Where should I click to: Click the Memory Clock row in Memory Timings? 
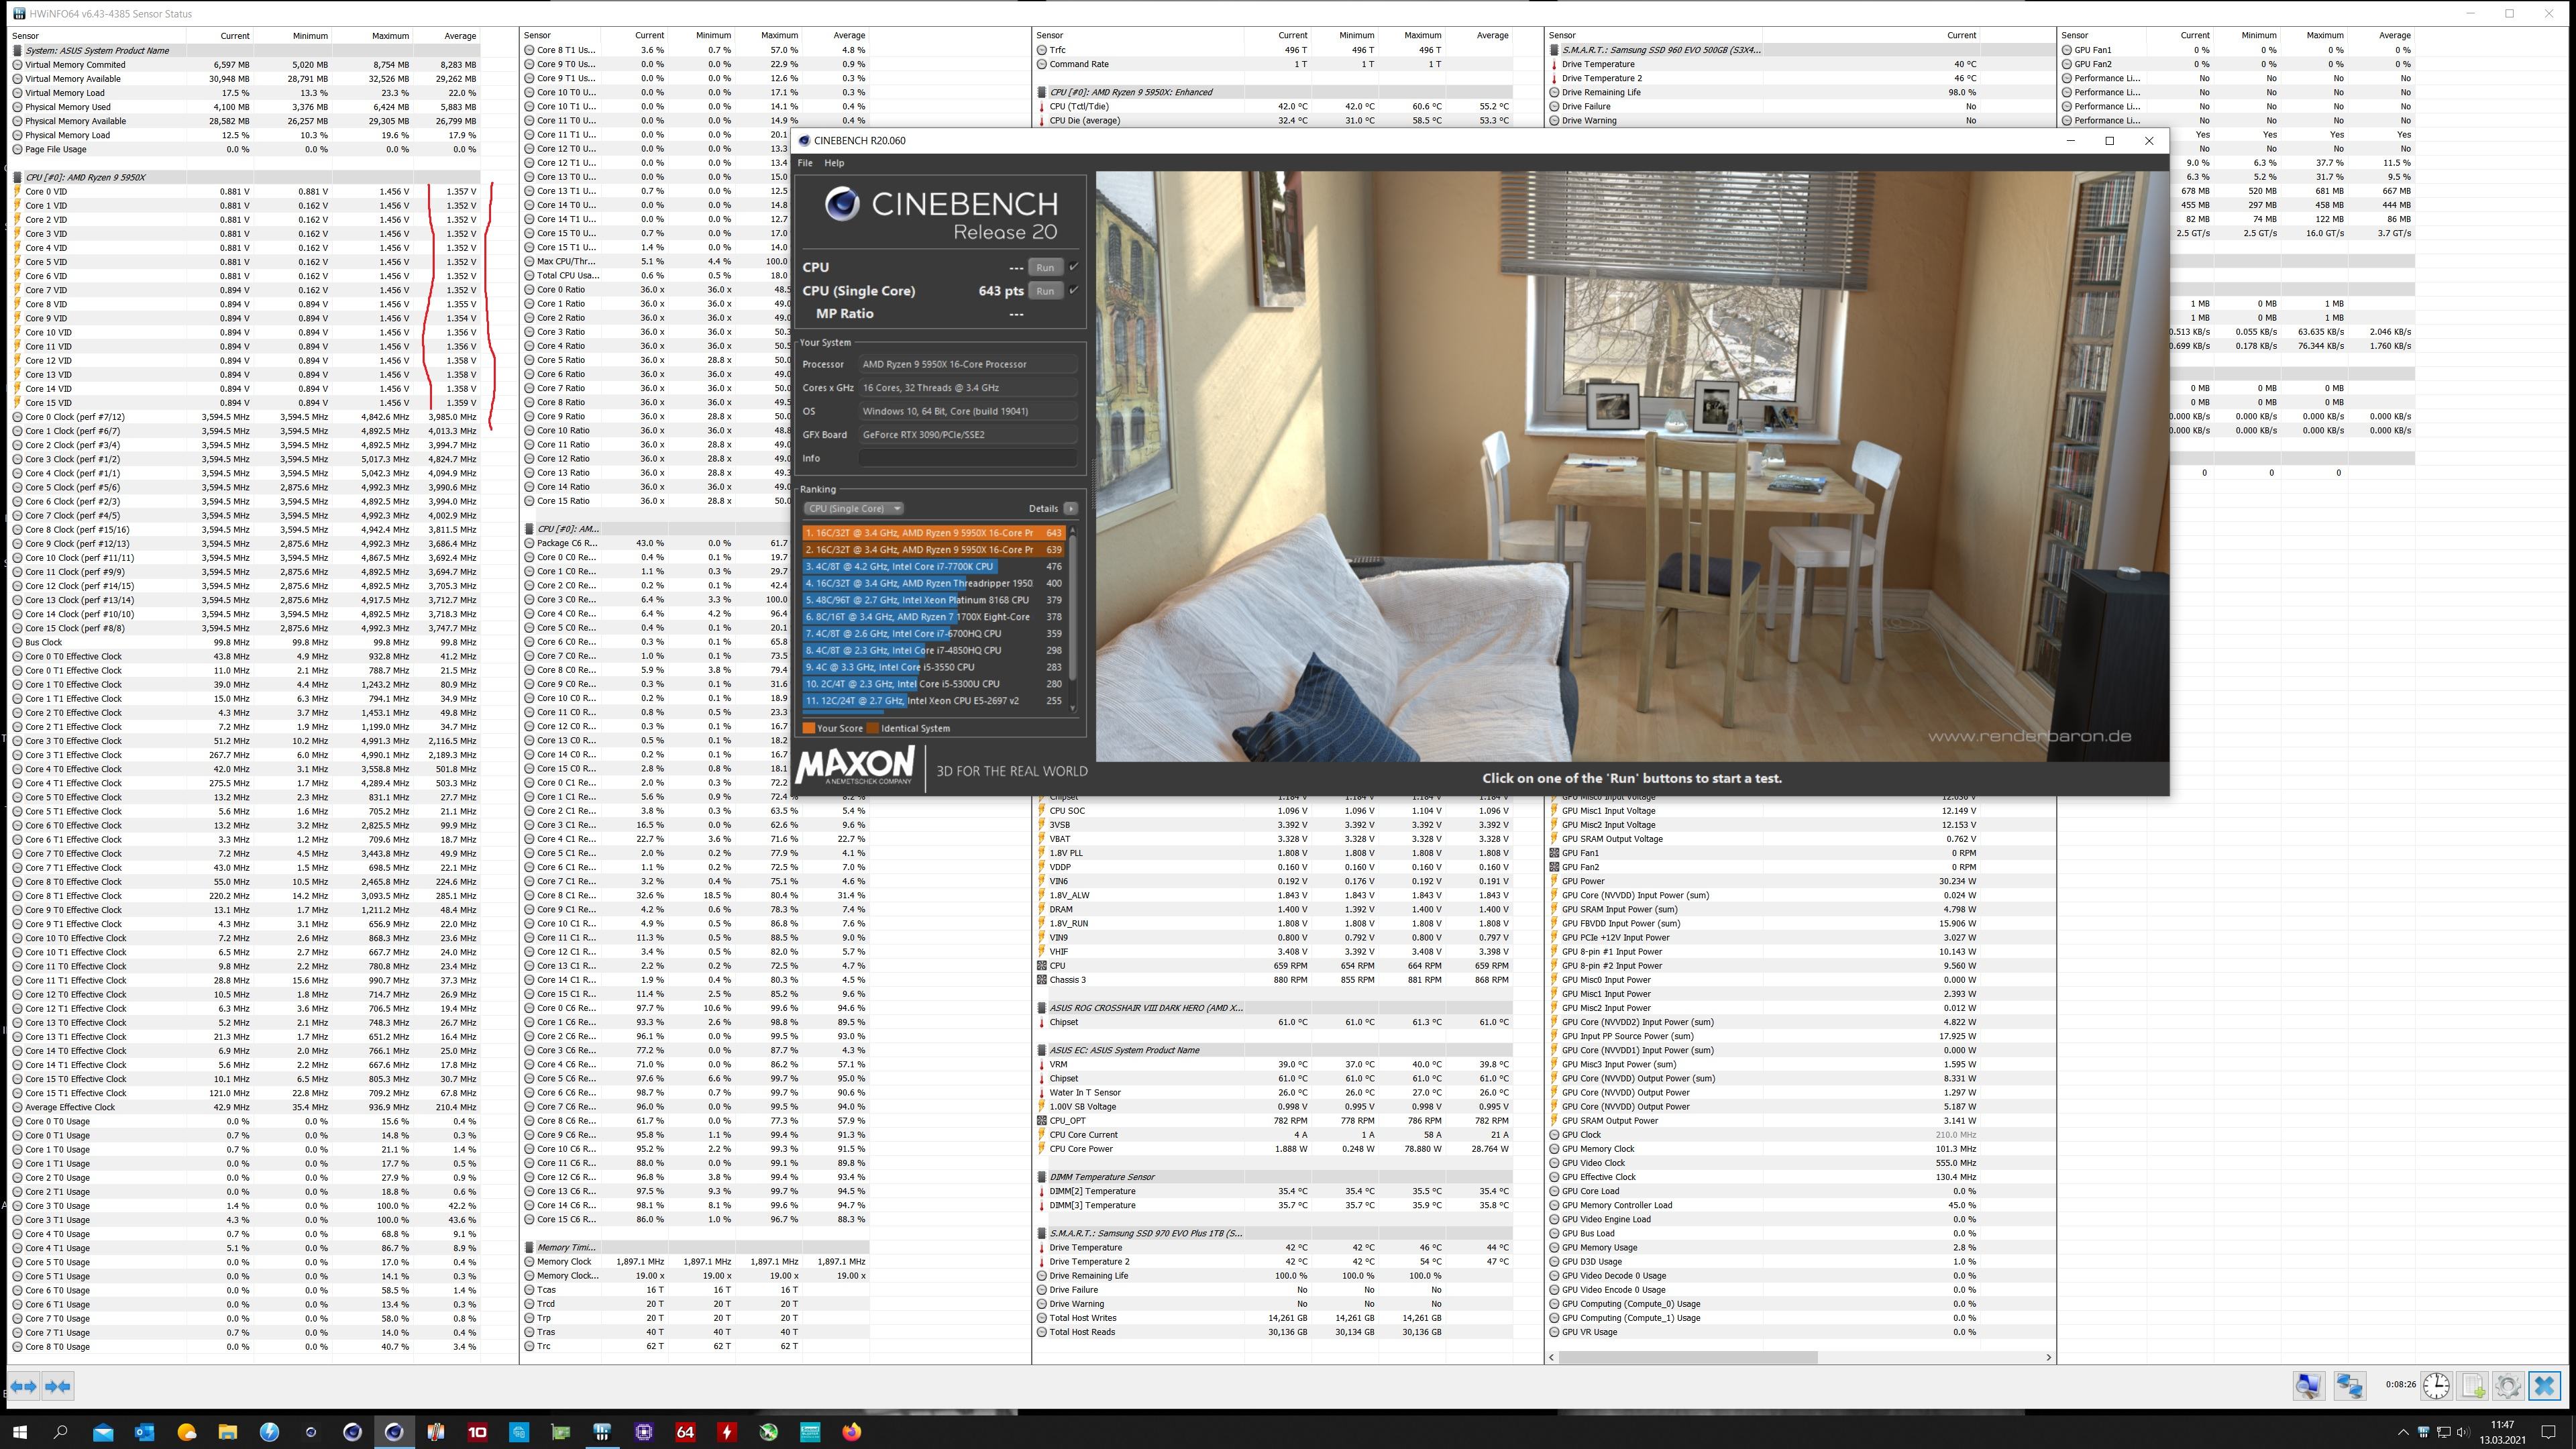click(695, 1261)
